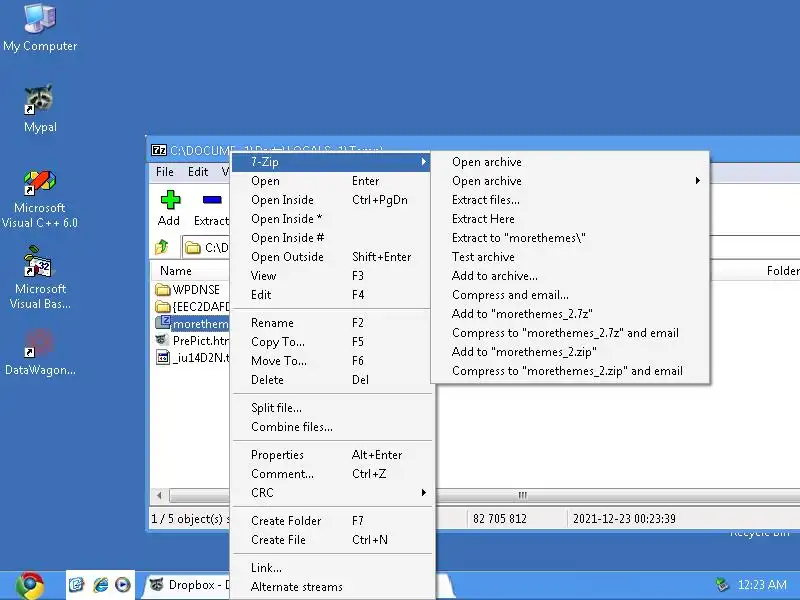Choose Move To...
Viewport: 800px width, 600px height.
coord(331,361)
